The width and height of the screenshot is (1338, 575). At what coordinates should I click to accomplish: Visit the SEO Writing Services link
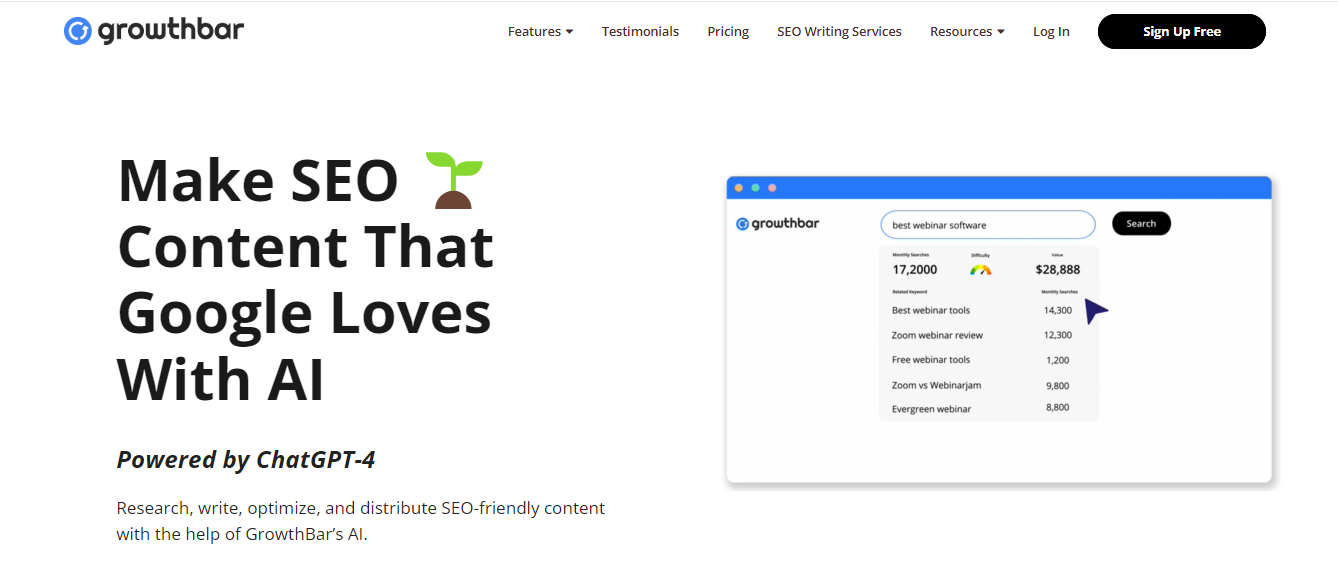pos(839,32)
